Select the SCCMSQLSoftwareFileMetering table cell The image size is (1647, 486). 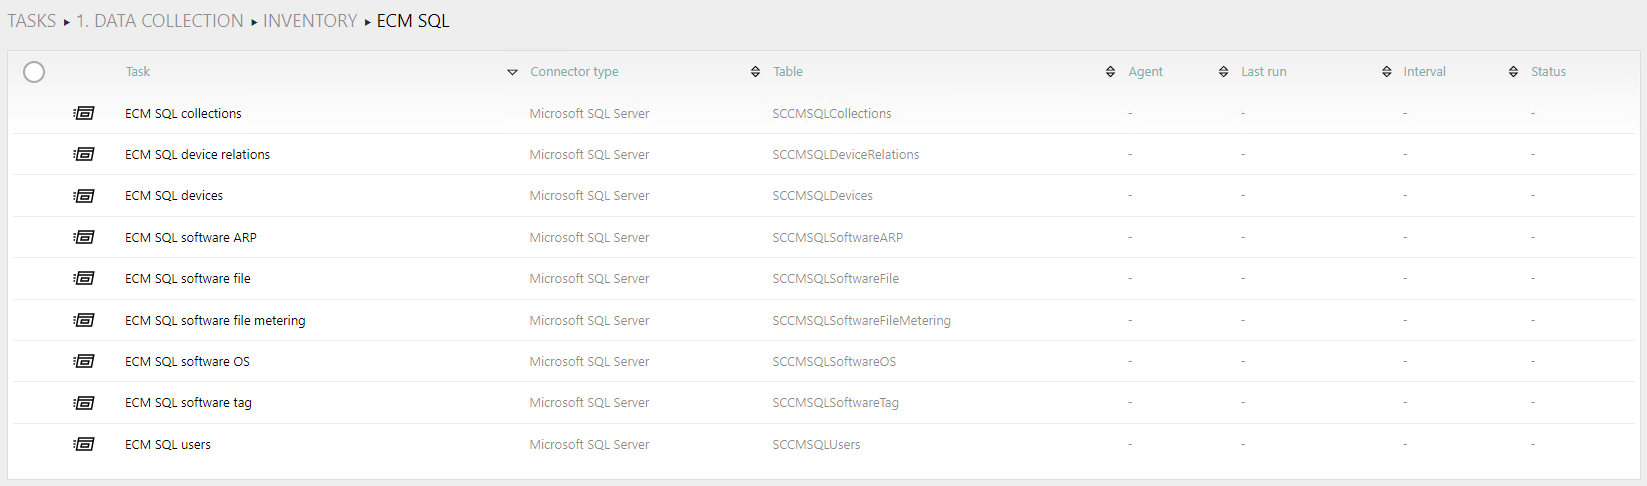coord(861,321)
